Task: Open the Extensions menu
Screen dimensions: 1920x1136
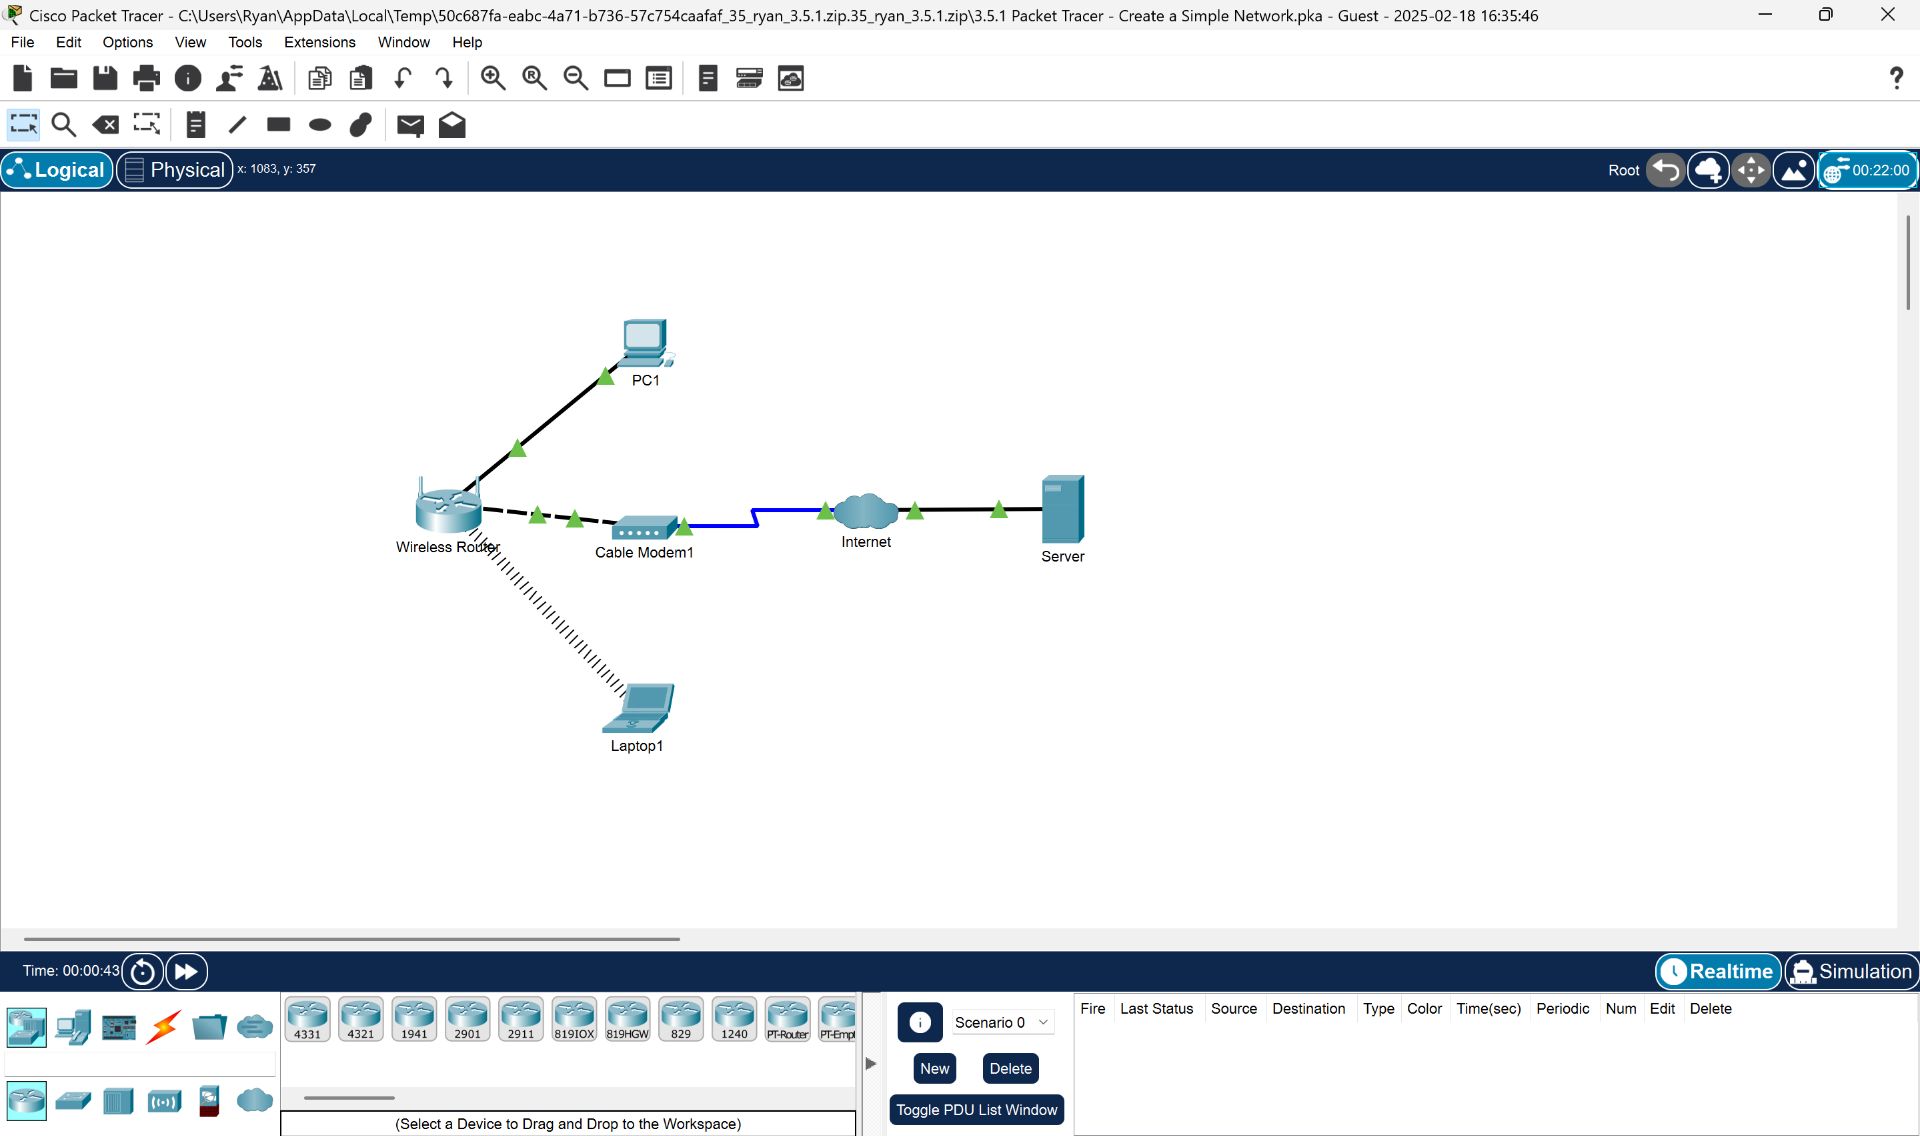Action: click(x=320, y=42)
